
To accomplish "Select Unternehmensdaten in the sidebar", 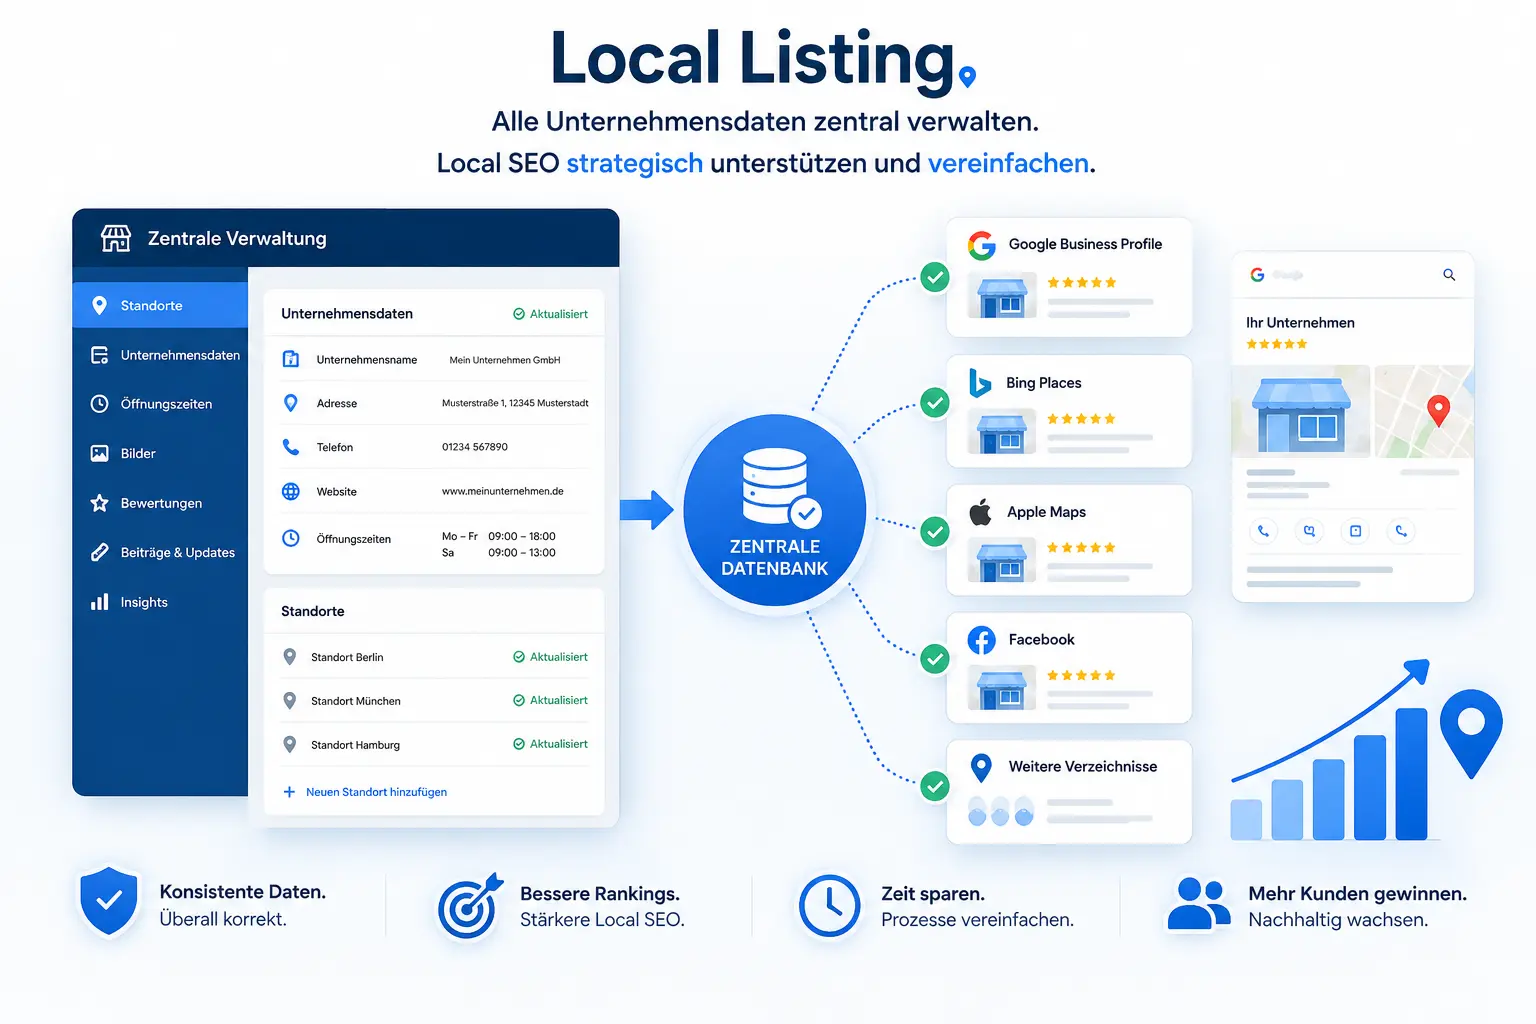I will (x=160, y=355).
